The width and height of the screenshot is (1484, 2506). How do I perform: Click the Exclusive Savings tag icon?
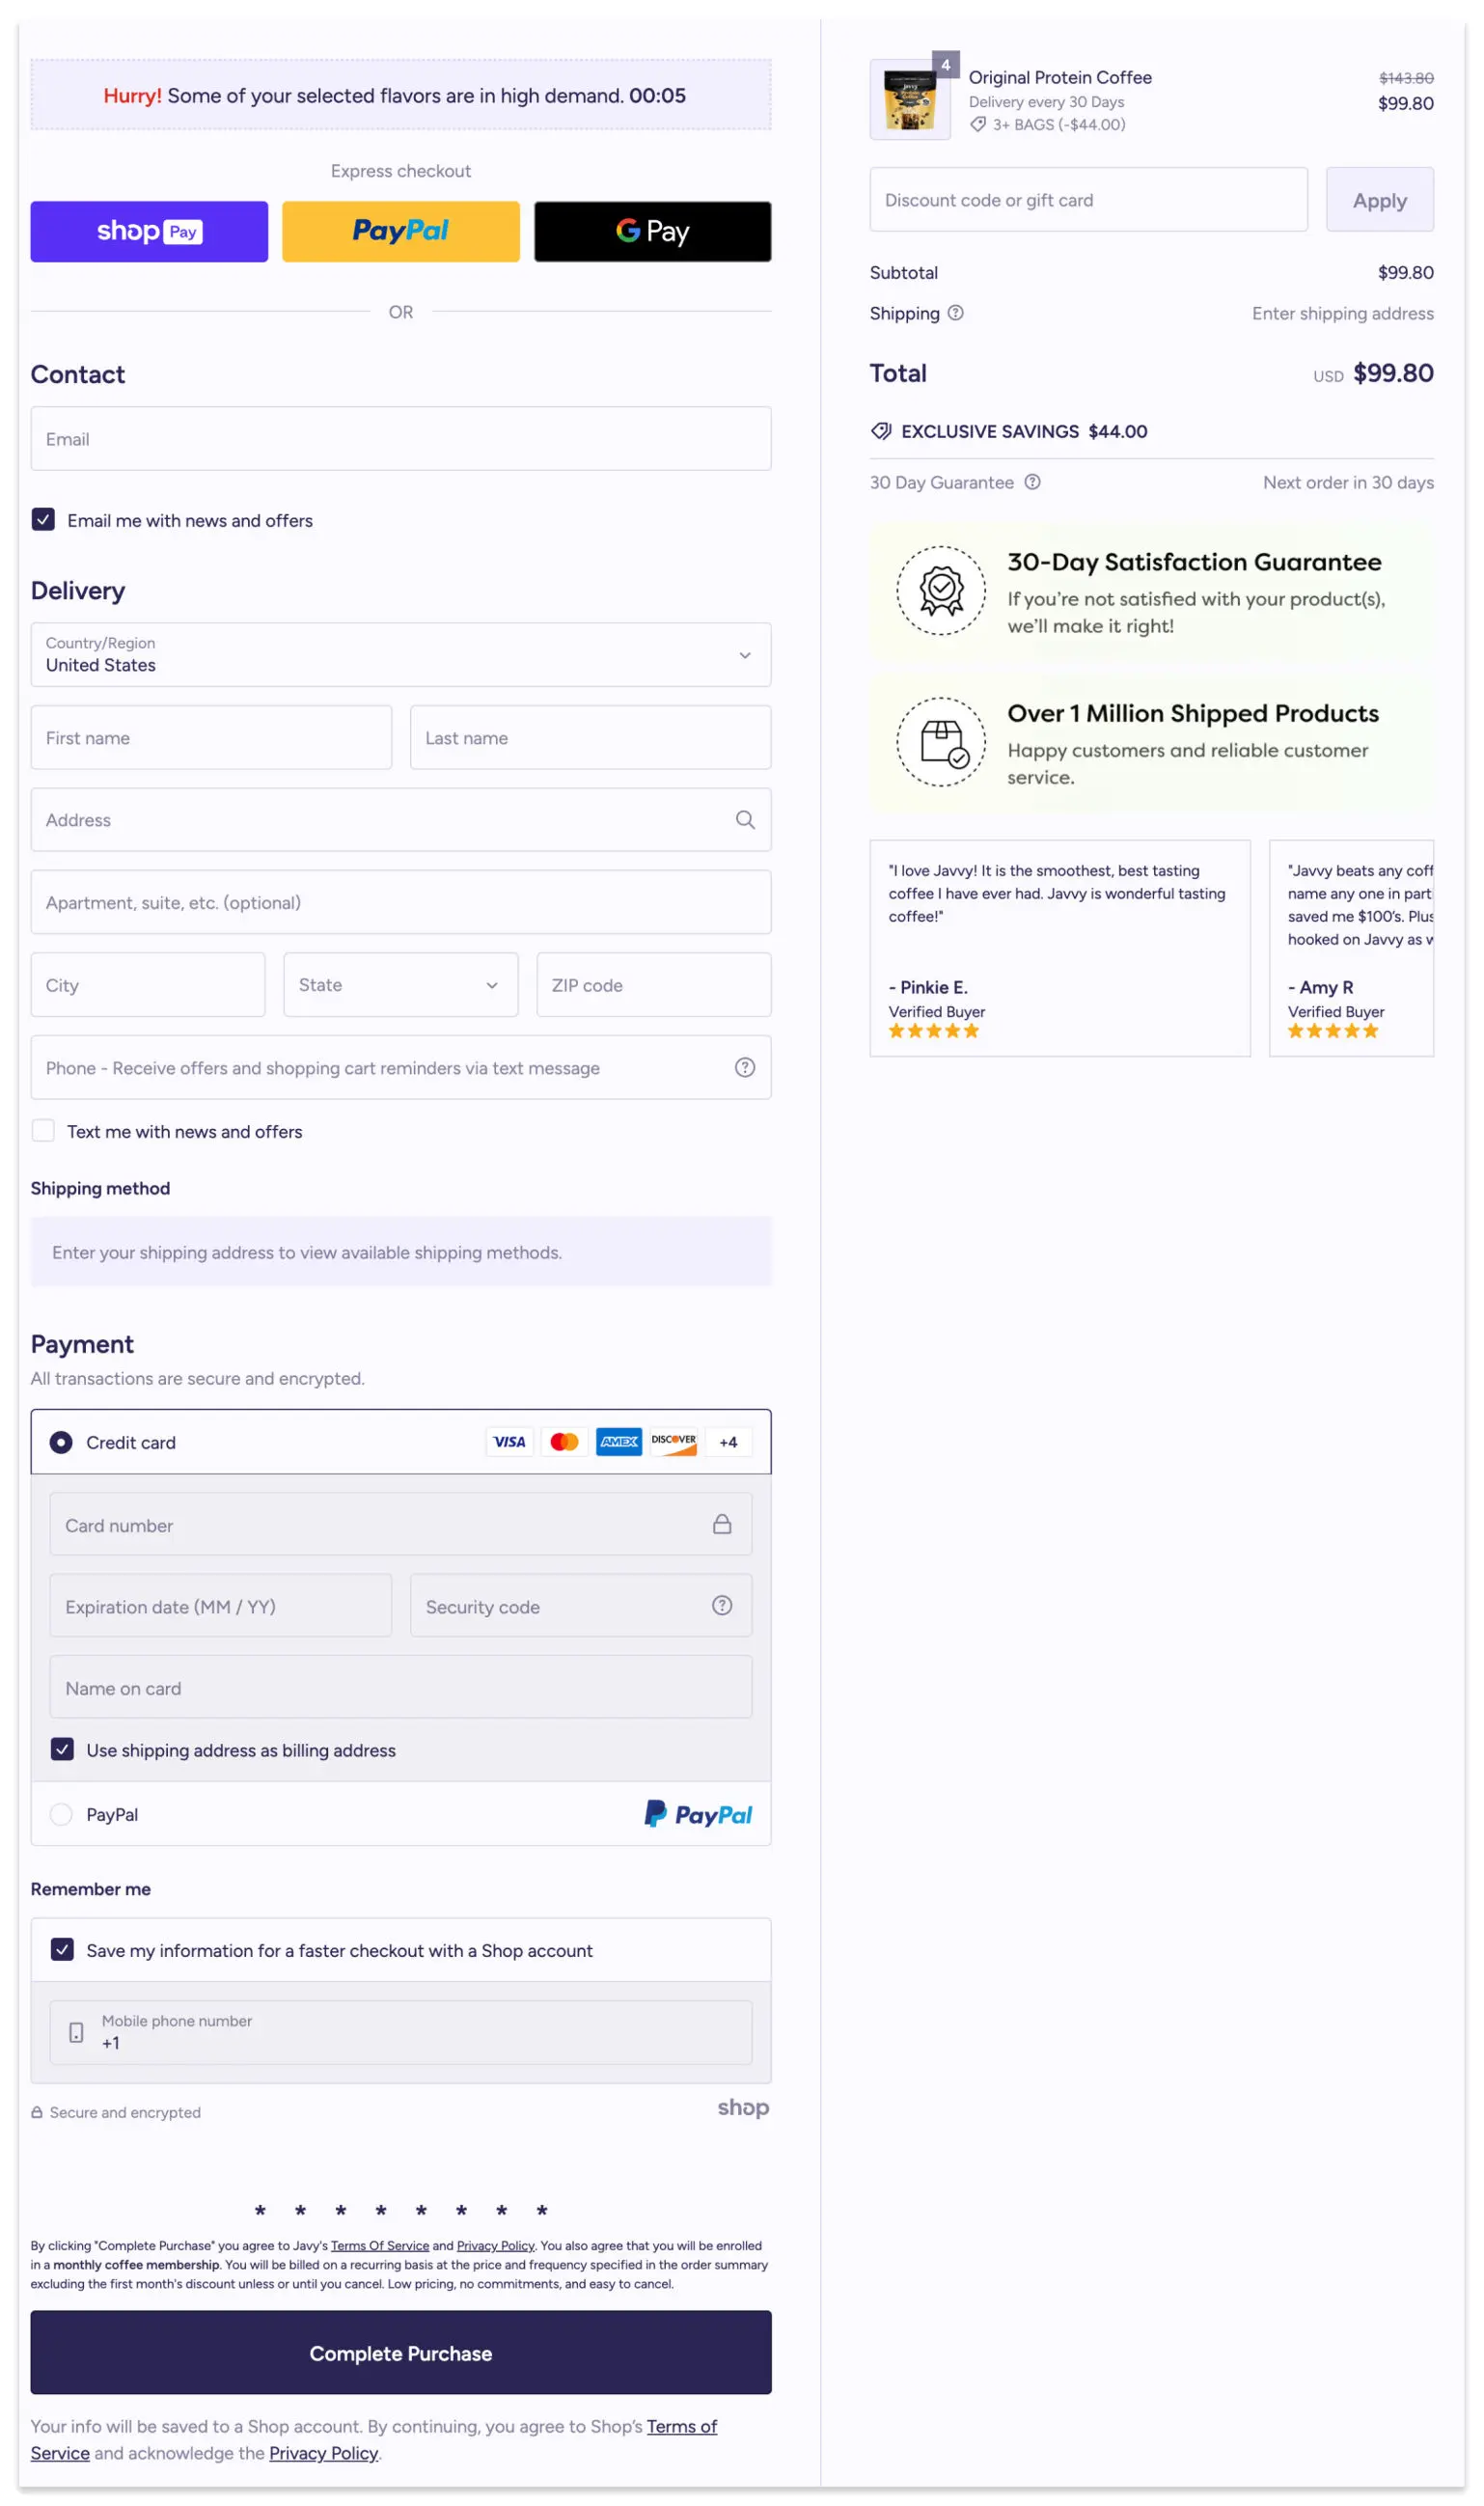pyautogui.click(x=881, y=431)
